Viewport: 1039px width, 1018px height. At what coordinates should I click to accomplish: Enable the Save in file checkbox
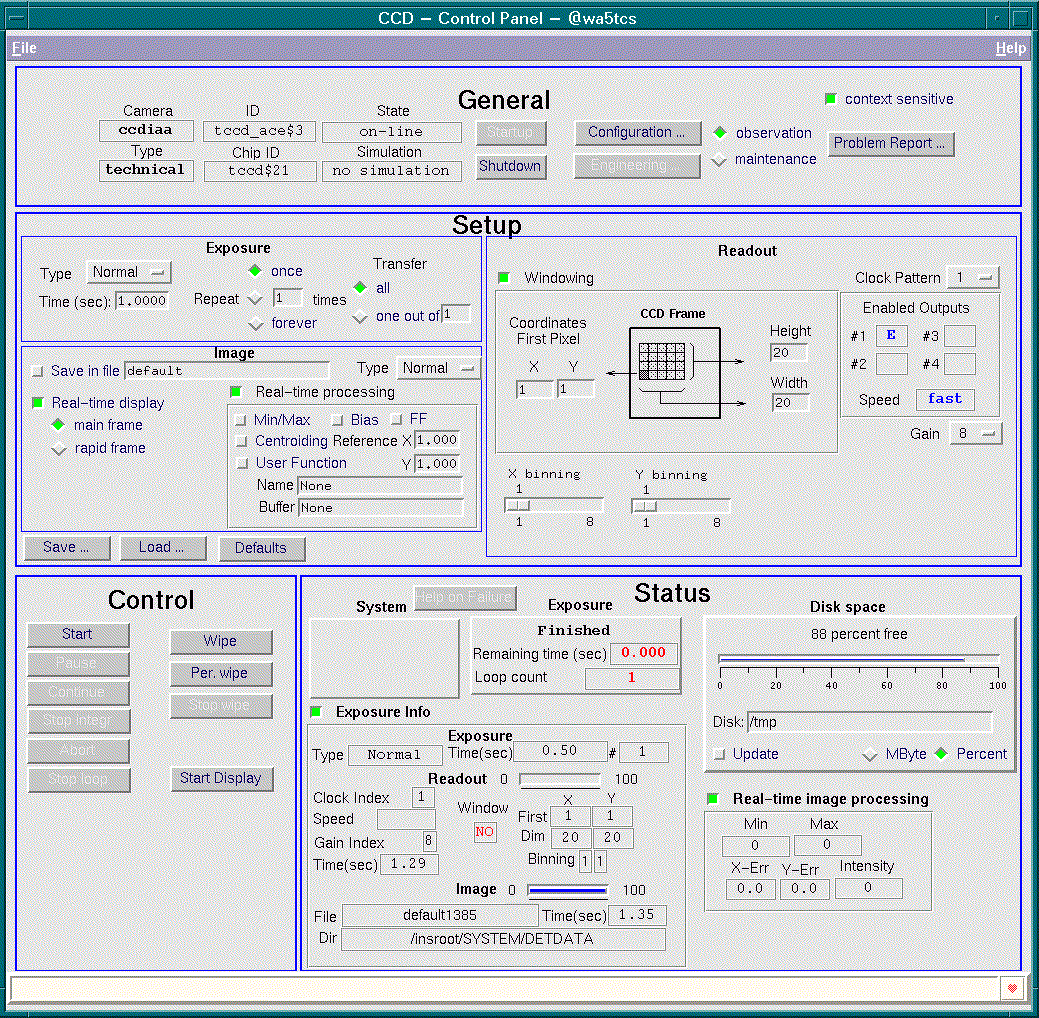[x=38, y=371]
